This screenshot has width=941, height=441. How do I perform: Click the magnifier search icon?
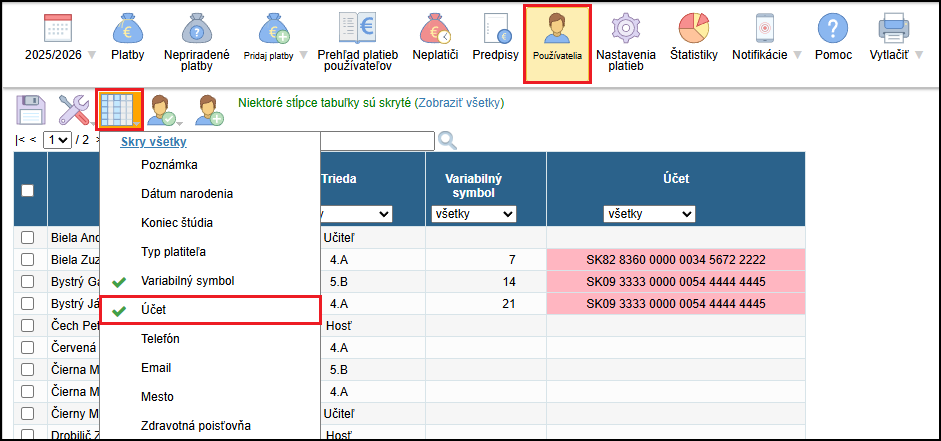click(447, 140)
